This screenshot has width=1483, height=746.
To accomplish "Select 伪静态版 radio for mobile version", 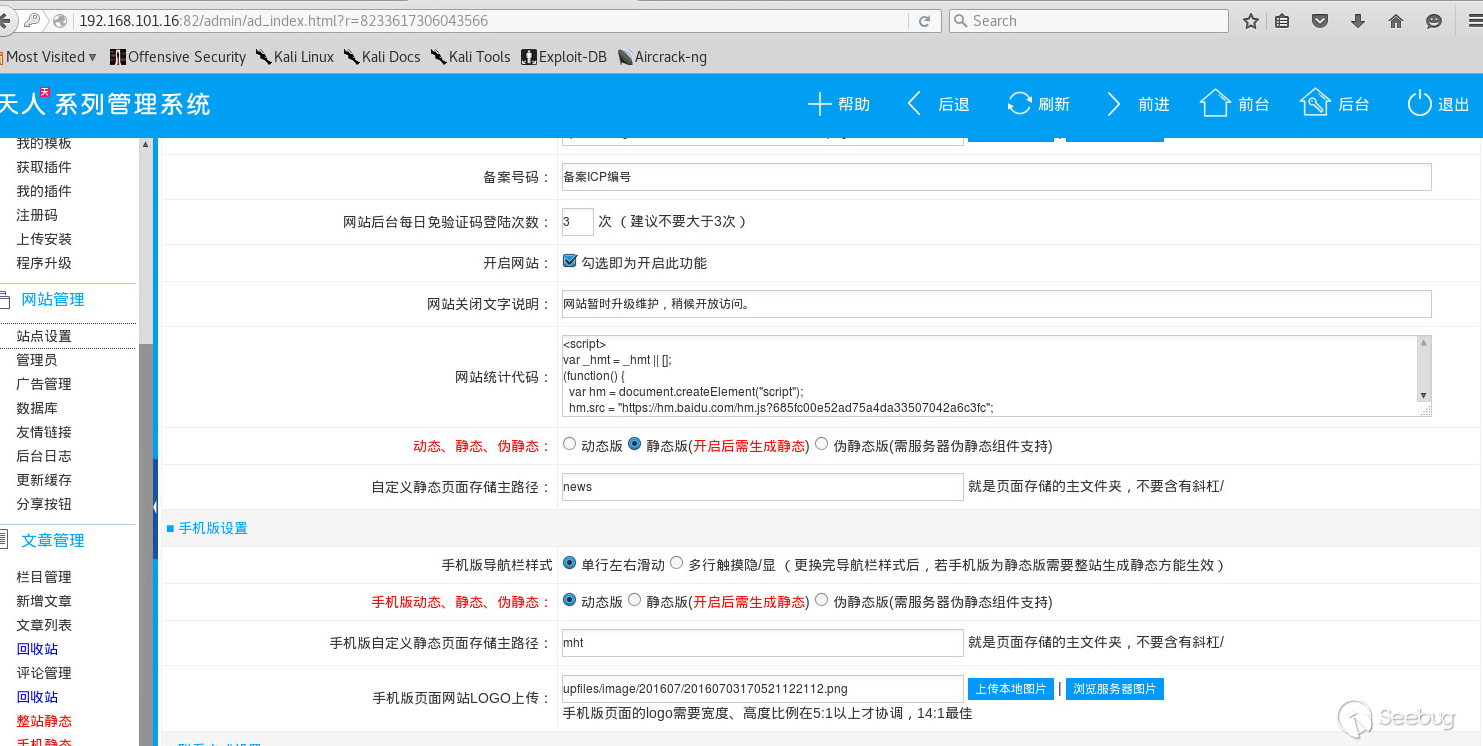I will (x=822, y=600).
